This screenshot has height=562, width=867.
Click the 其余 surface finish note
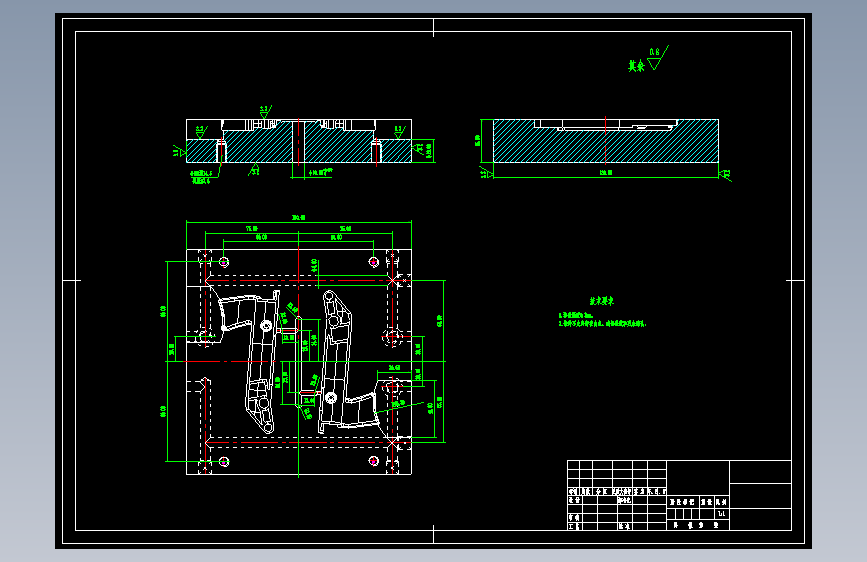[636, 66]
